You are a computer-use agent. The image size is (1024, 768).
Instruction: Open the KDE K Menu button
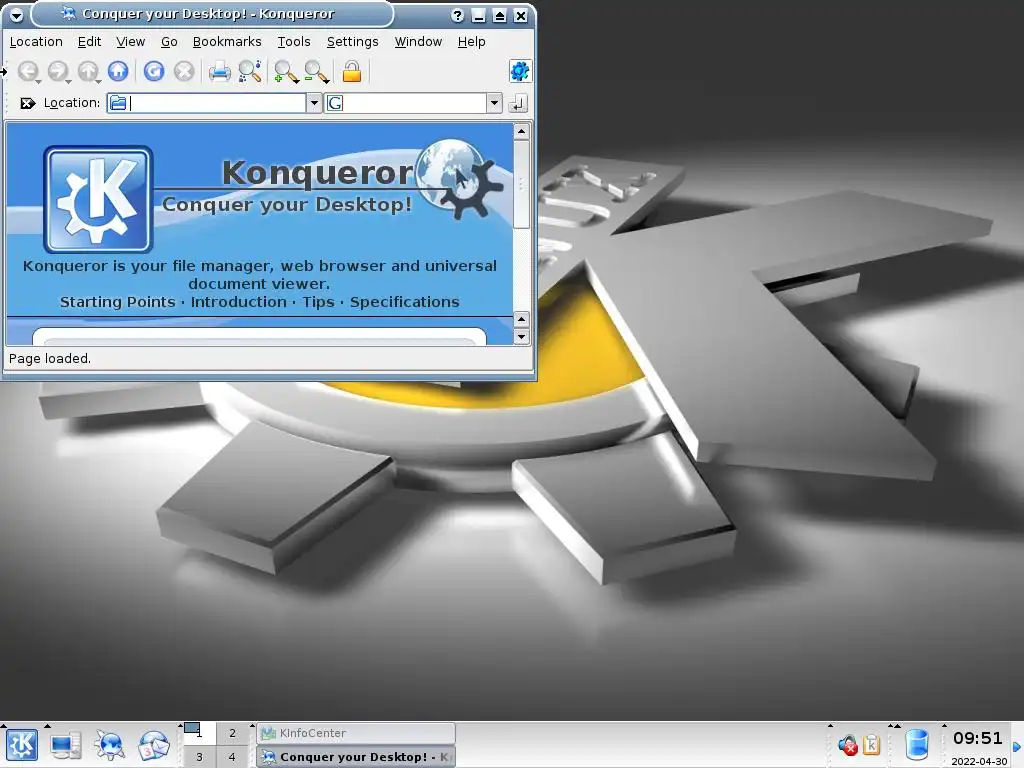pos(22,744)
